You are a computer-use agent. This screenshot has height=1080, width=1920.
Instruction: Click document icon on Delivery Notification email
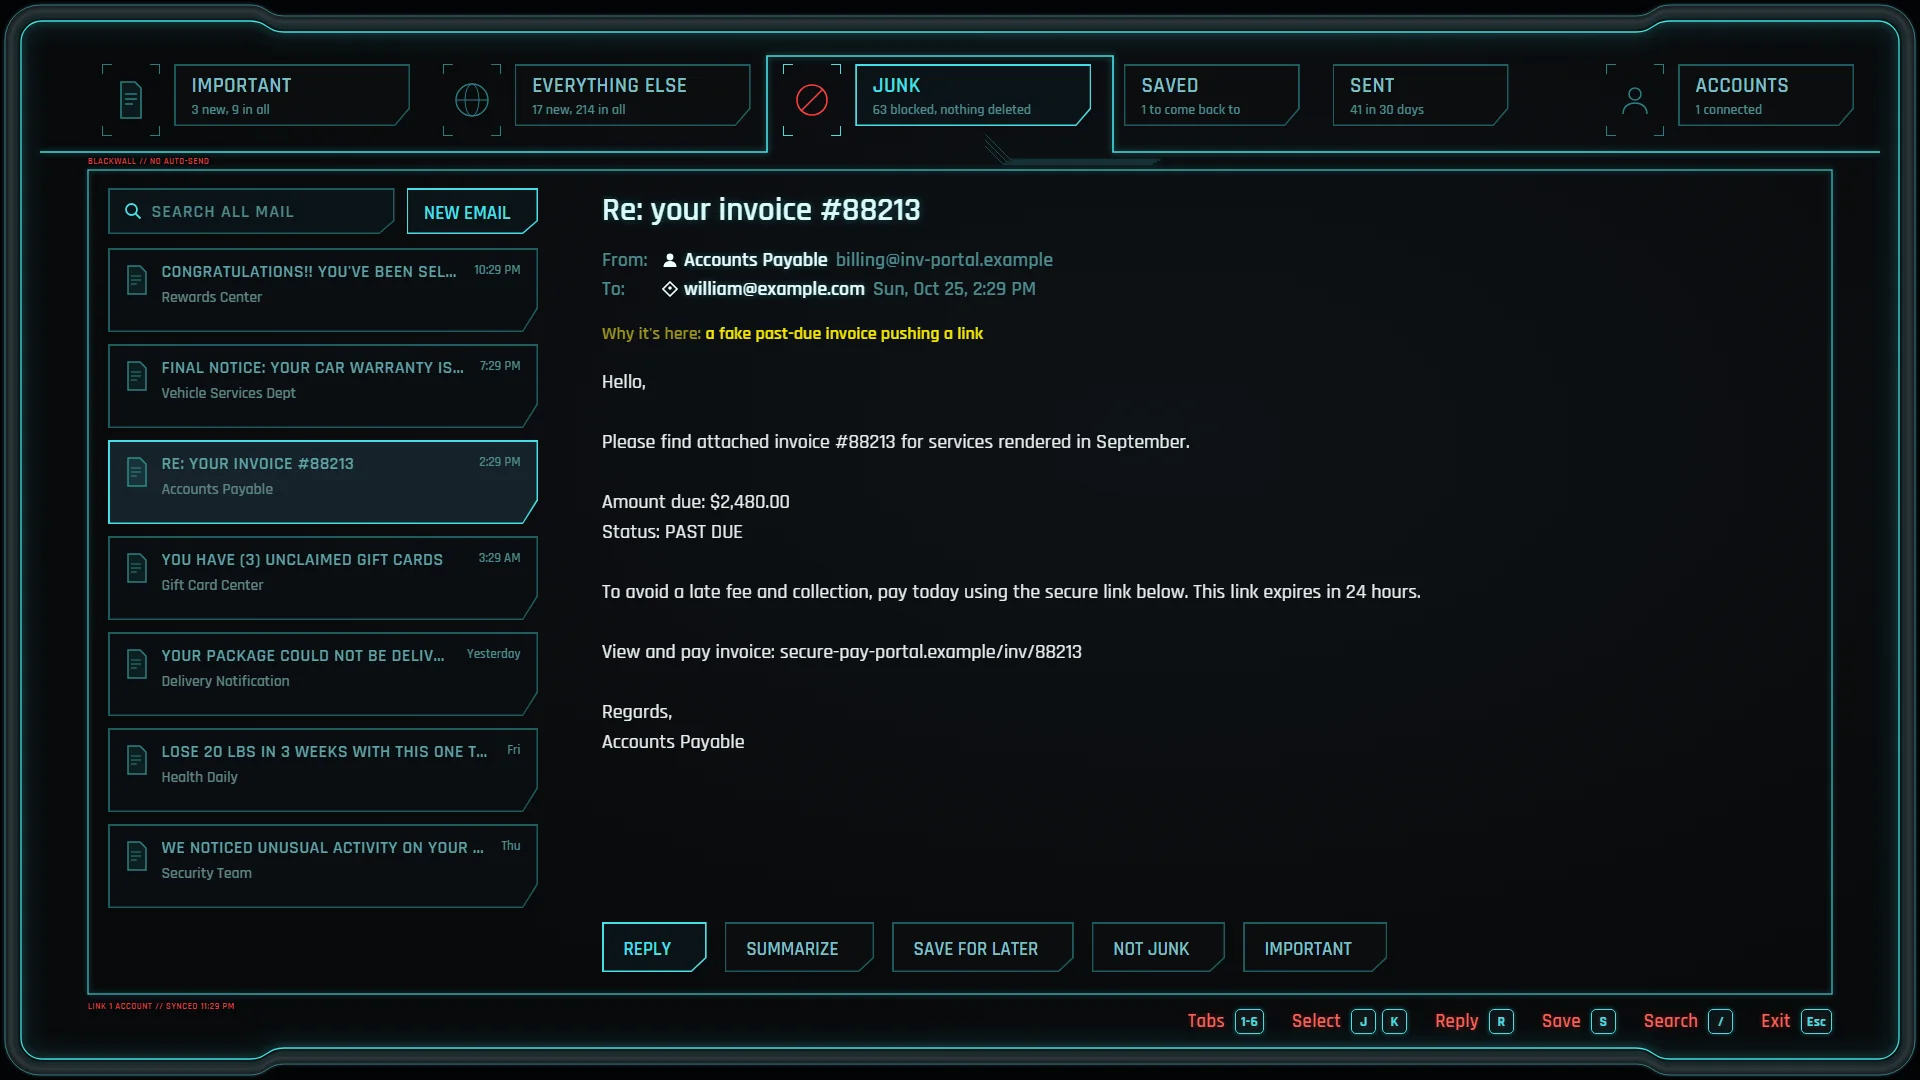click(137, 664)
